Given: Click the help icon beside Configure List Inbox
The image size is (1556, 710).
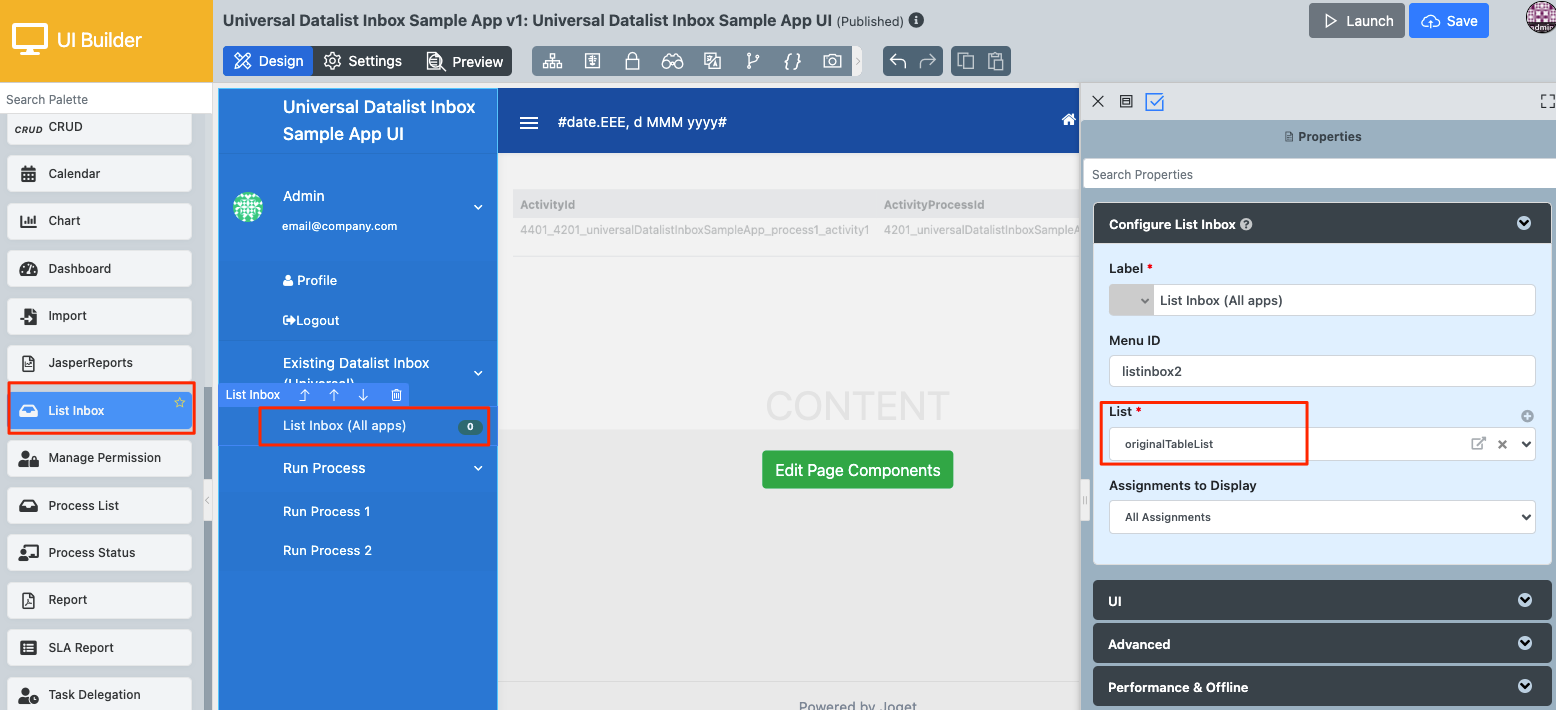Looking at the screenshot, I should click(x=1246, y=225).
